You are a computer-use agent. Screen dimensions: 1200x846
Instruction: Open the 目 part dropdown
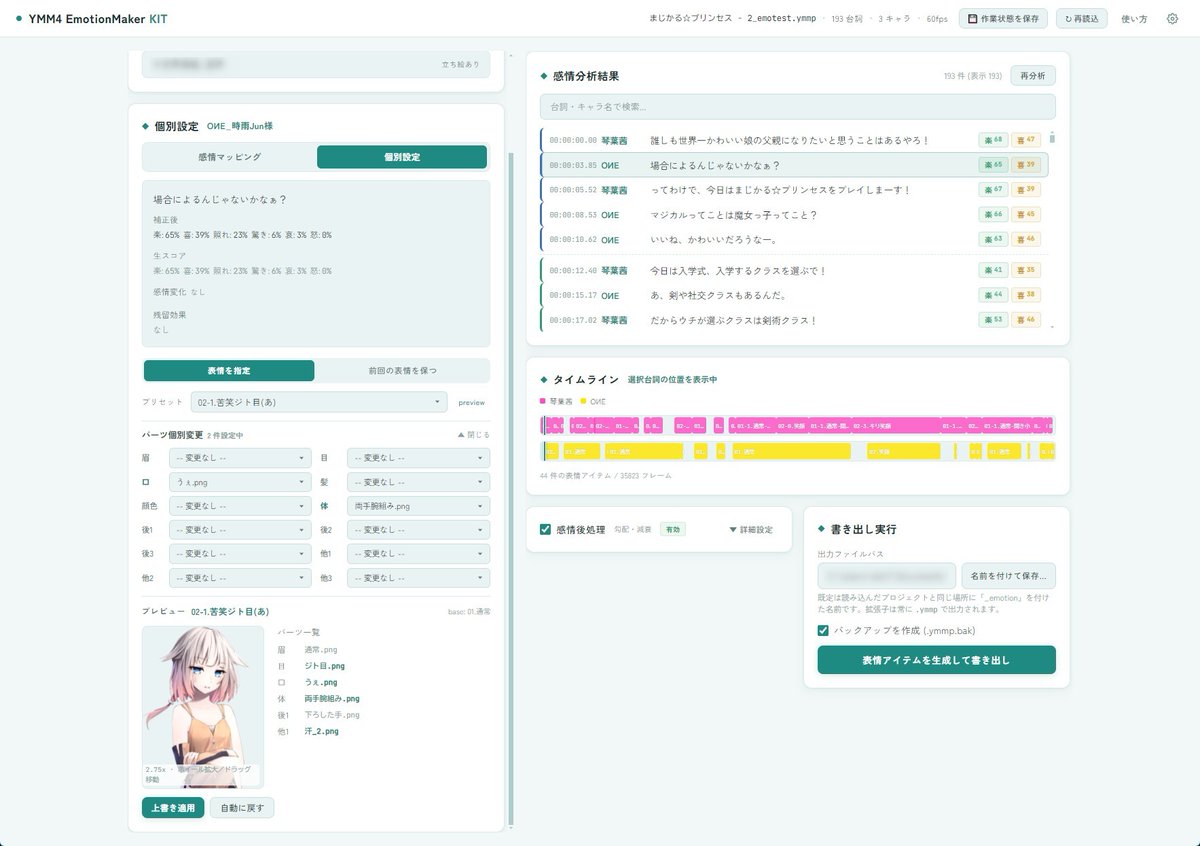[x=418, y=458]
